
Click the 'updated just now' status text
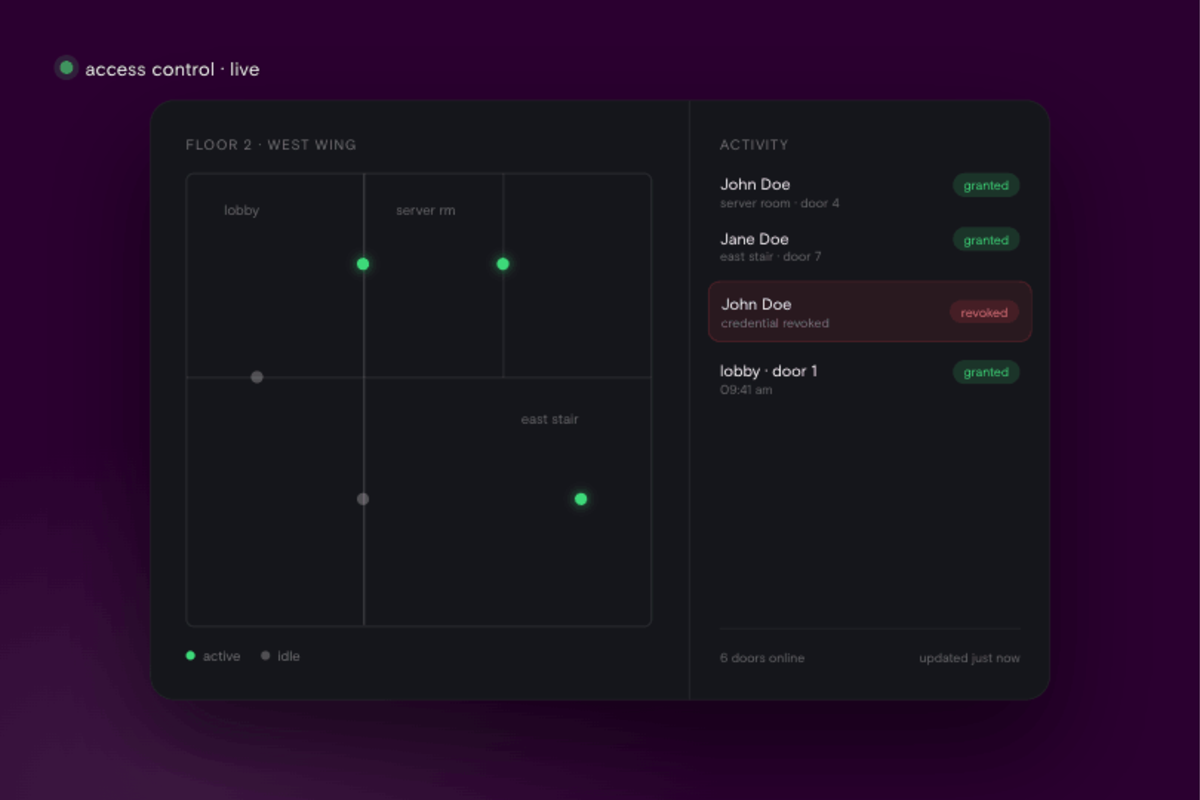click(970, 658)
